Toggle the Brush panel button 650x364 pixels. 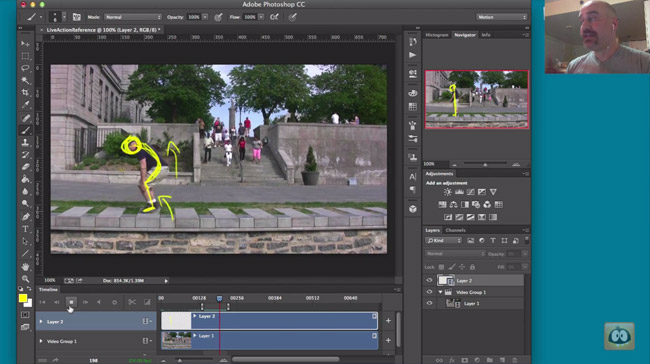[77, 17]
